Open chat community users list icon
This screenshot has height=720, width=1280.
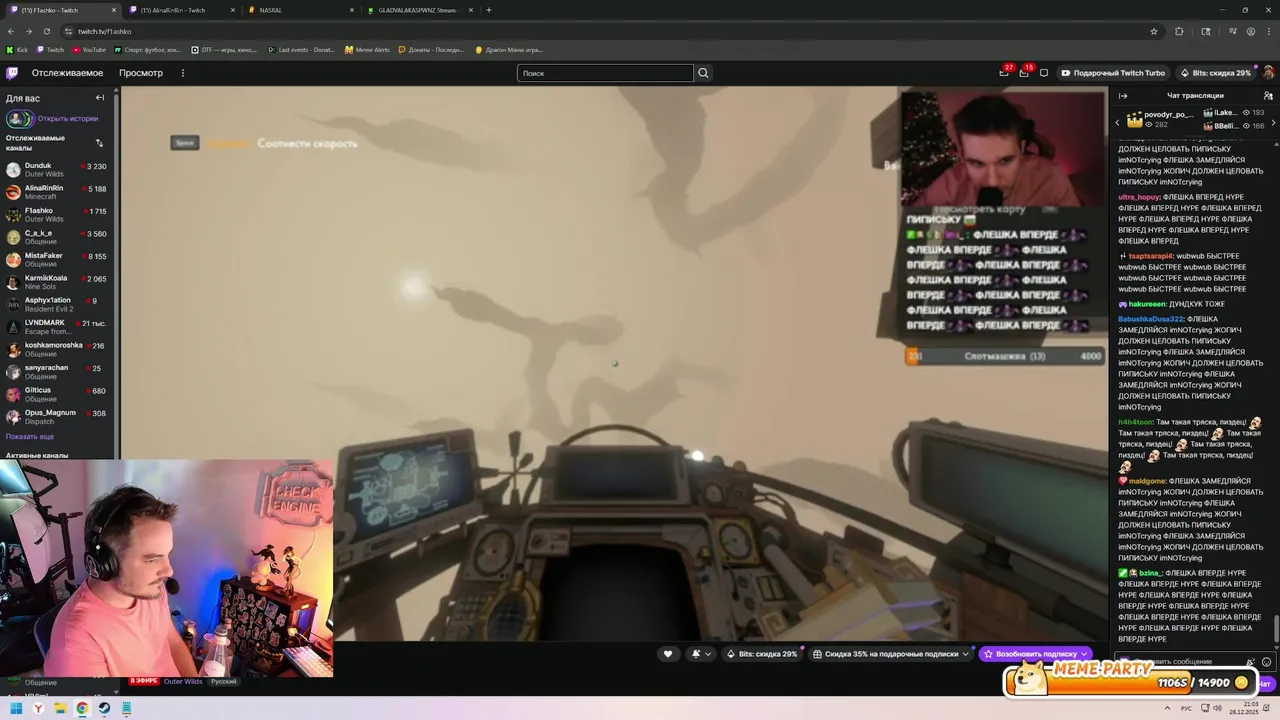click(1268, 96)
